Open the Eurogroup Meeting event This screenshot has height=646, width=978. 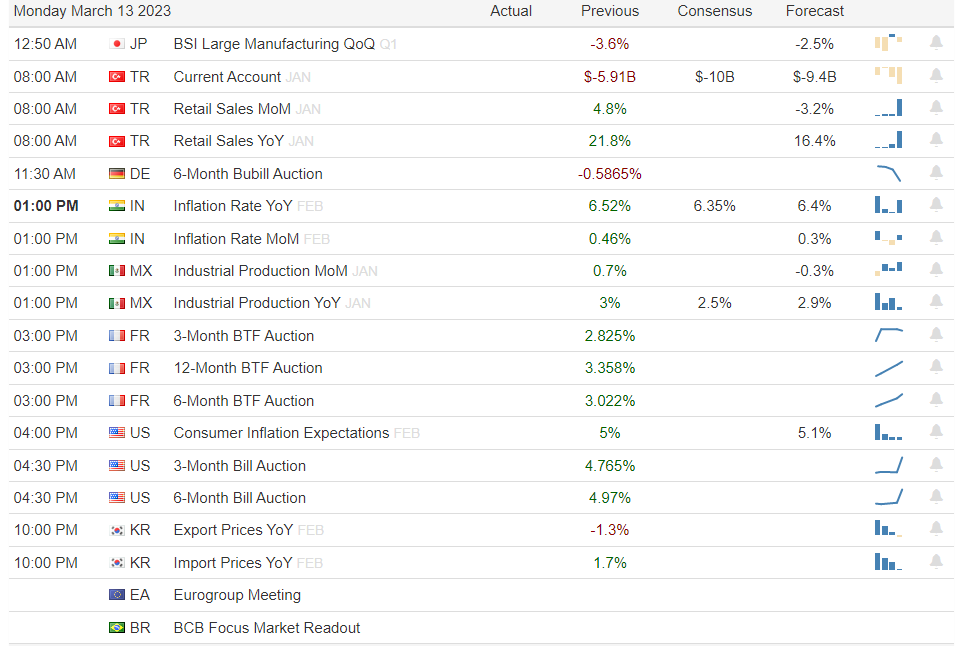point(237,595)
